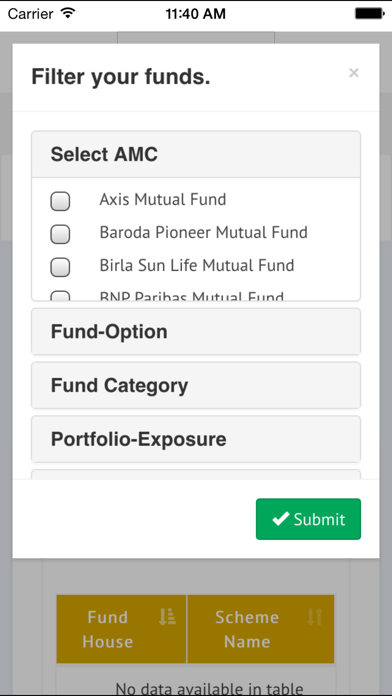Expand the Fund Category section
The image size is (392, 696).
pos(196,385)
